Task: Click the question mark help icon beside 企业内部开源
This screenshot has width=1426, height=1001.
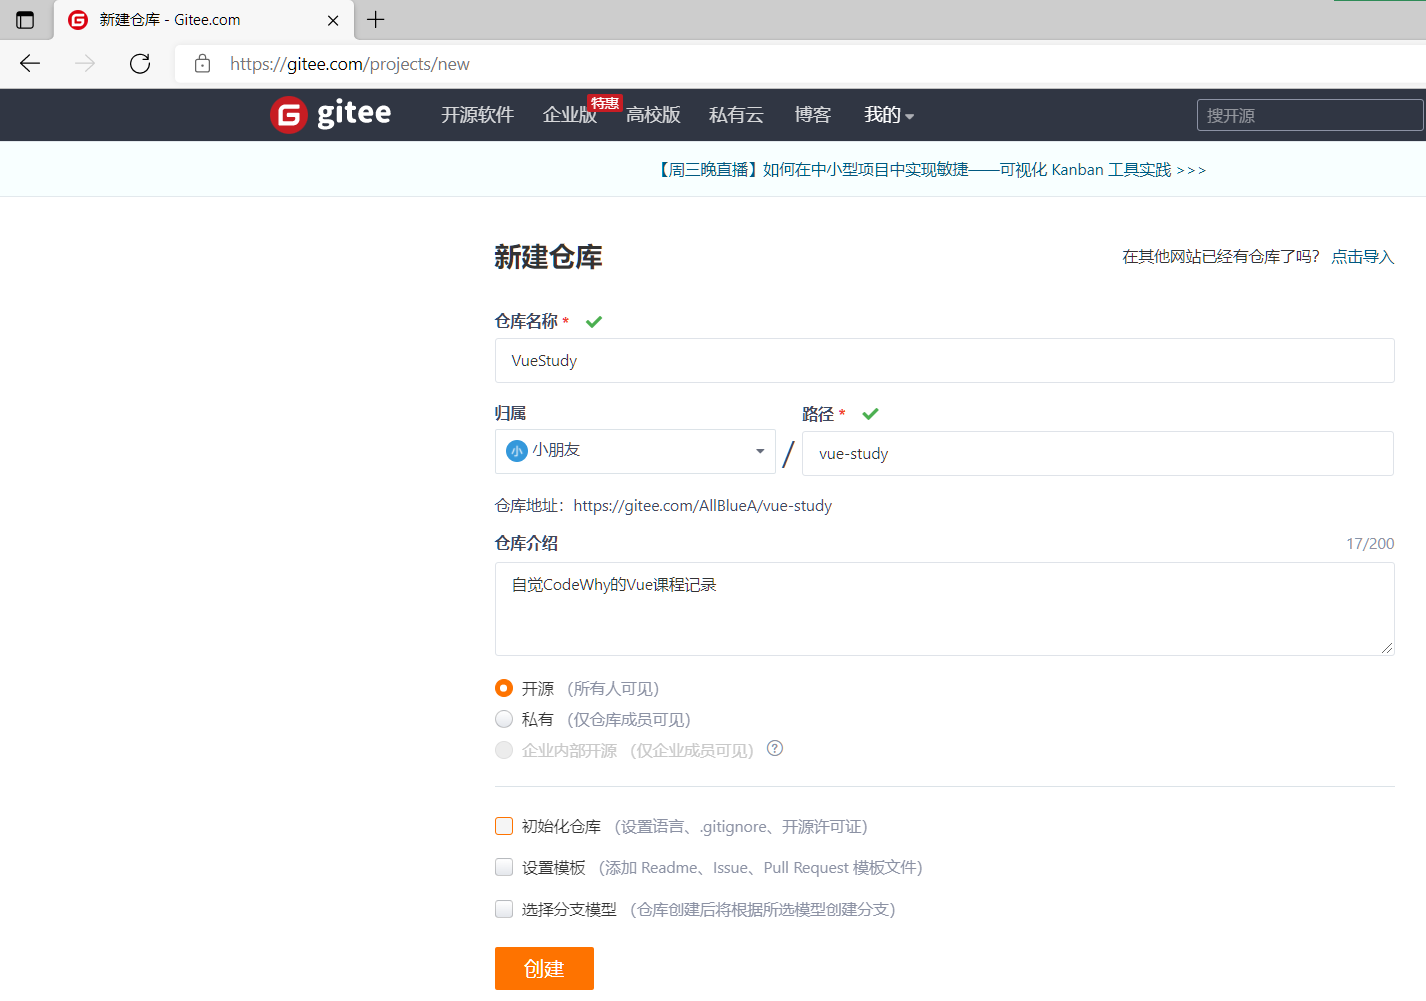Action: (774, 749)
